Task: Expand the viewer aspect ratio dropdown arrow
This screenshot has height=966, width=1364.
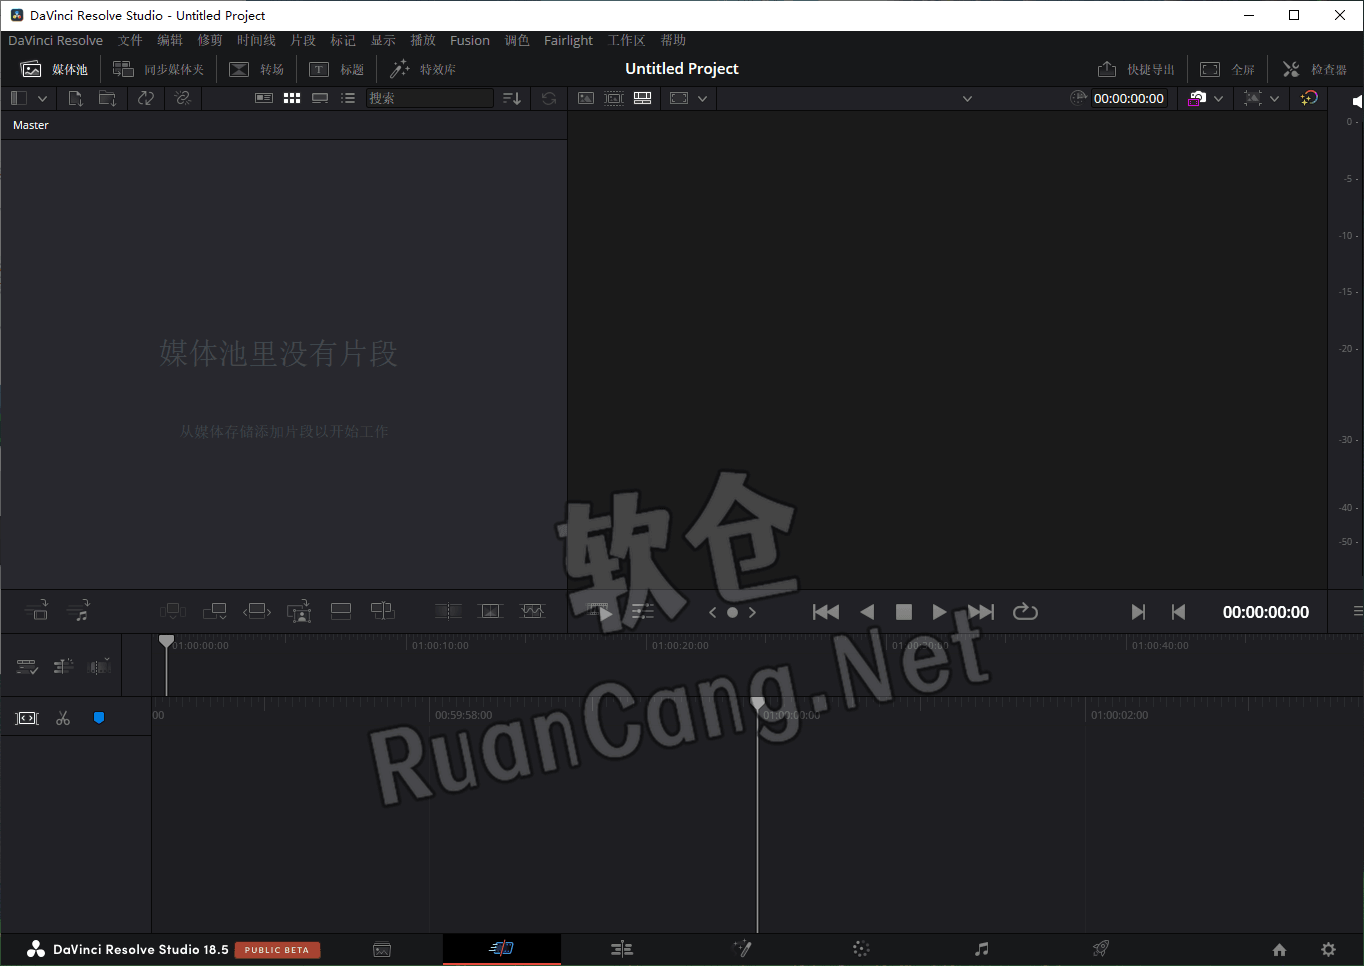Action: 702,98
